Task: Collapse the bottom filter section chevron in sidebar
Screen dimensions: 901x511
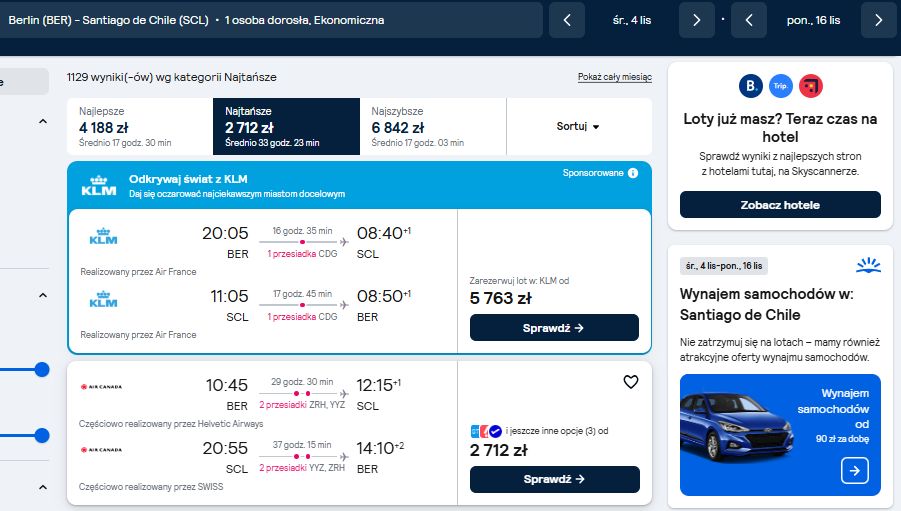Action: [x=43, y=487]
